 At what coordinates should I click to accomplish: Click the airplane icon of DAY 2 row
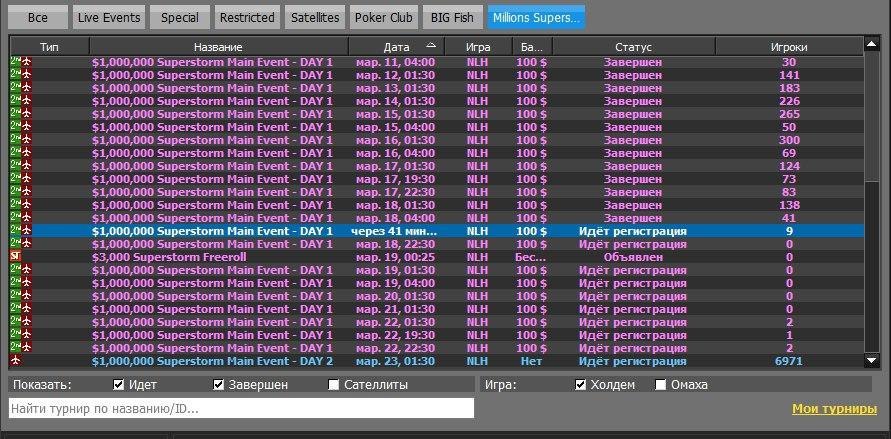[15, 361]
